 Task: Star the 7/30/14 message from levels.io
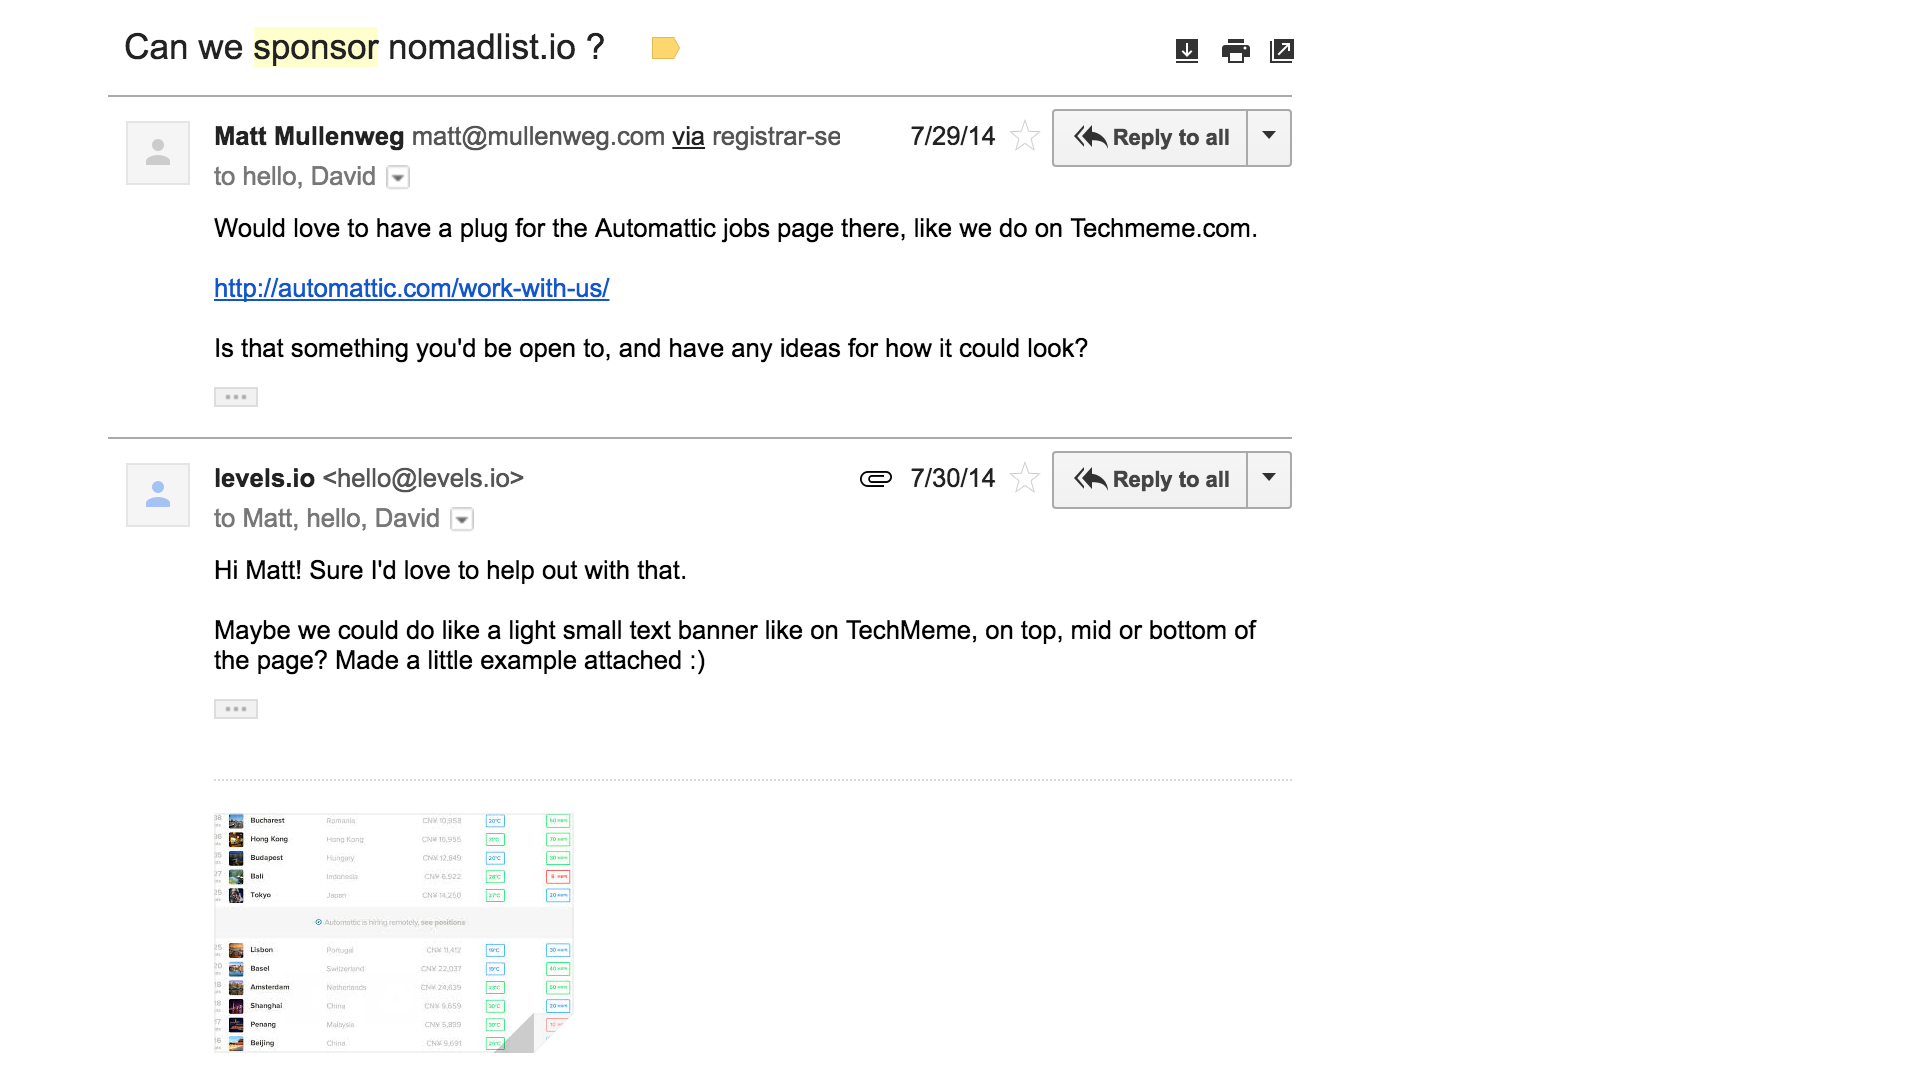[x=1025, y=478]
